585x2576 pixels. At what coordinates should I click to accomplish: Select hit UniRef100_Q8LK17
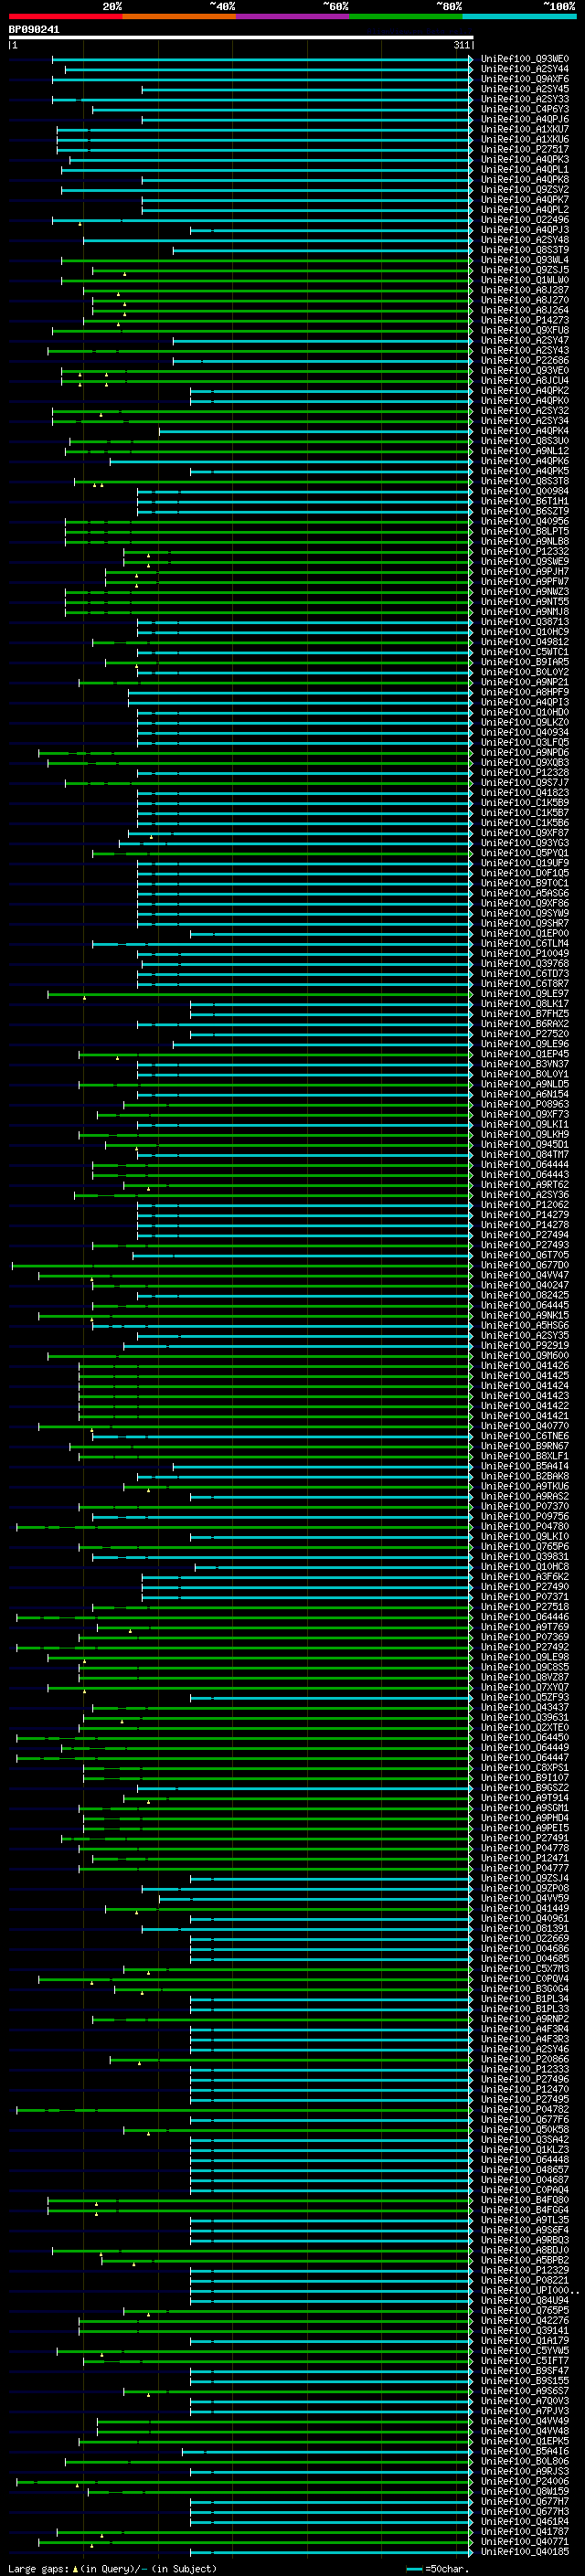click(x=525, y=1004)
